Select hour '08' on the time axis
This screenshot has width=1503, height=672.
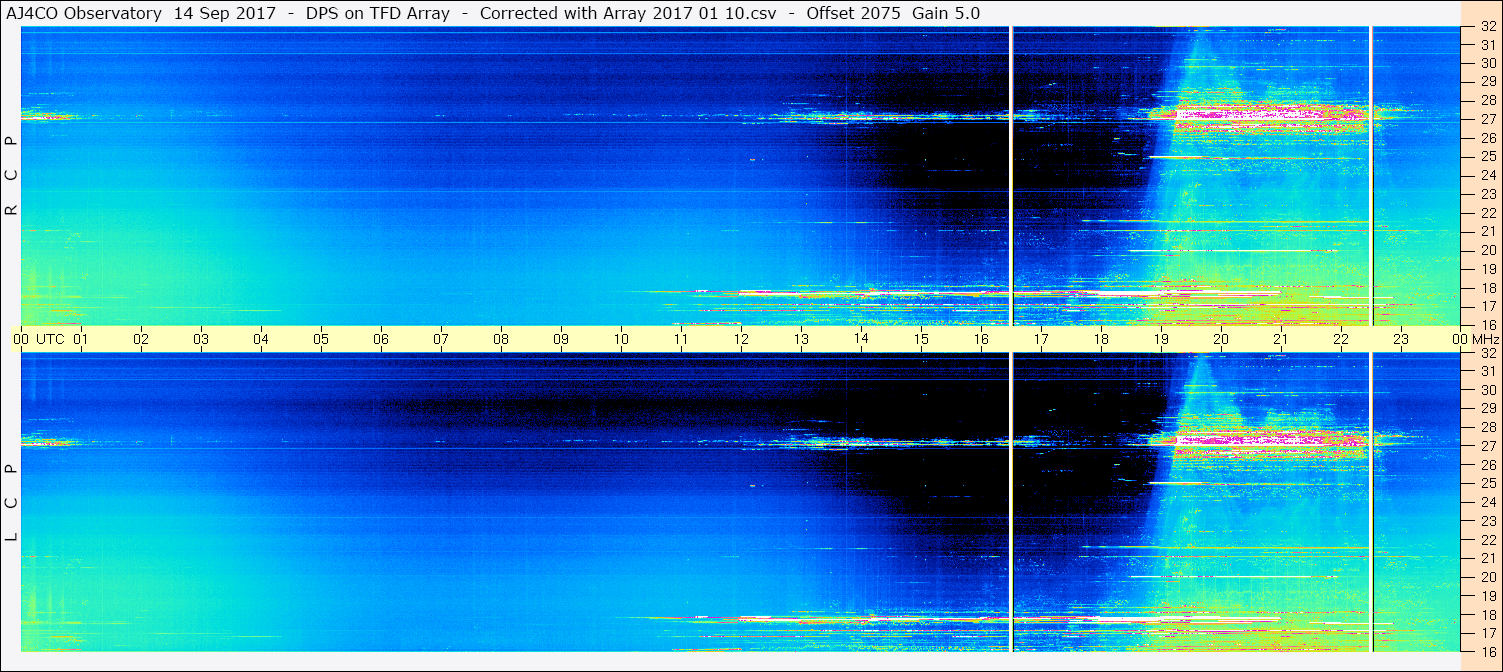coord(501,339)
